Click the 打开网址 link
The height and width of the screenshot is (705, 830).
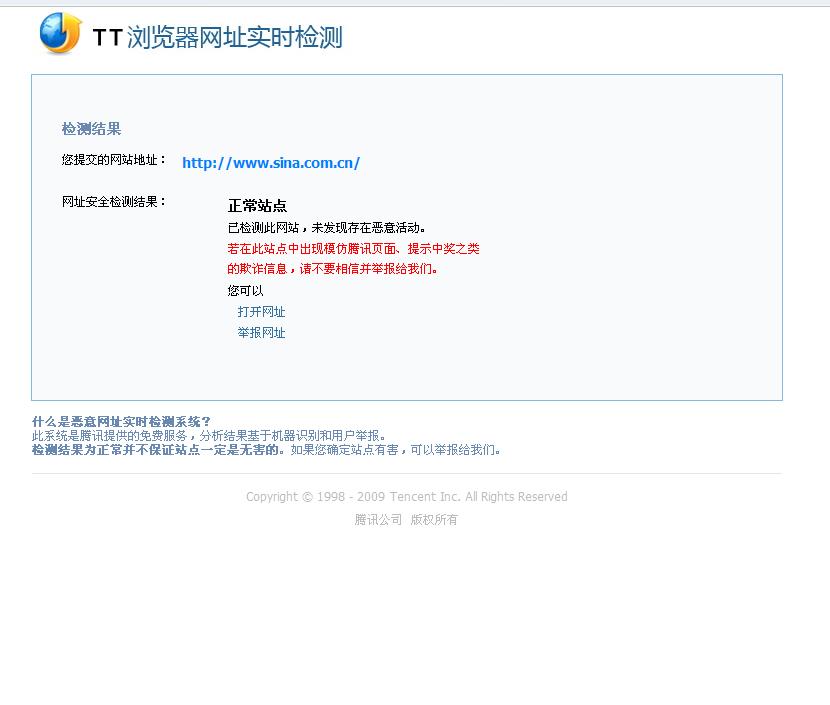(261, 312)
